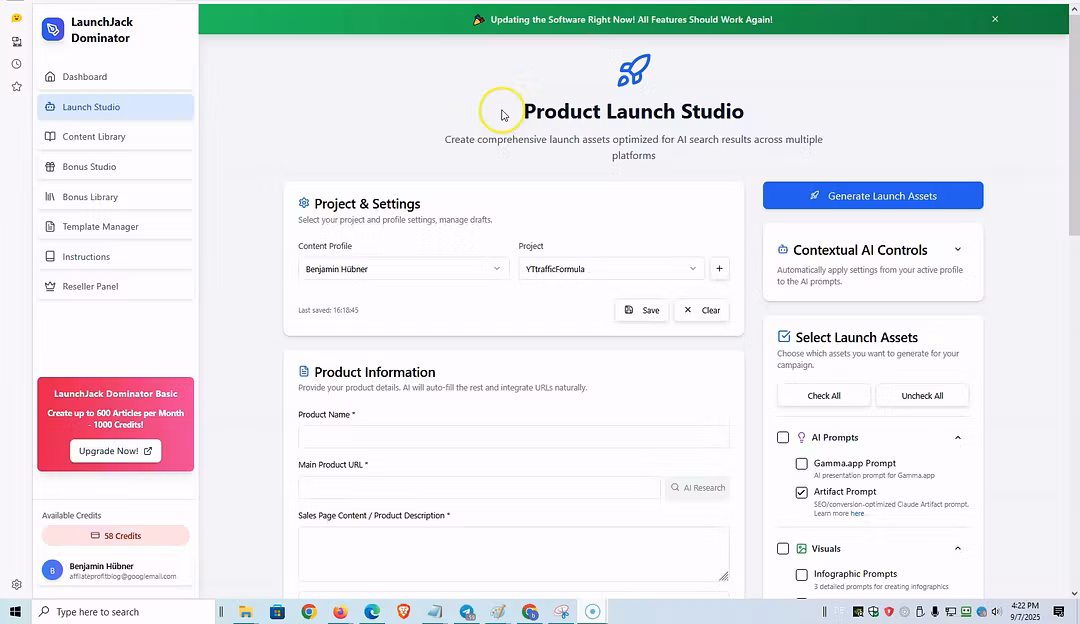Viewport: 1080px width, 624px height.
Task: Expand Contextual AI Controls chevron
Action: [957, 250]
